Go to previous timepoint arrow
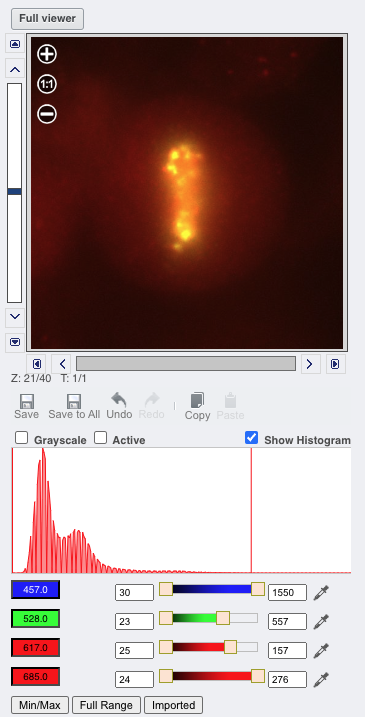 coord(62,364)
